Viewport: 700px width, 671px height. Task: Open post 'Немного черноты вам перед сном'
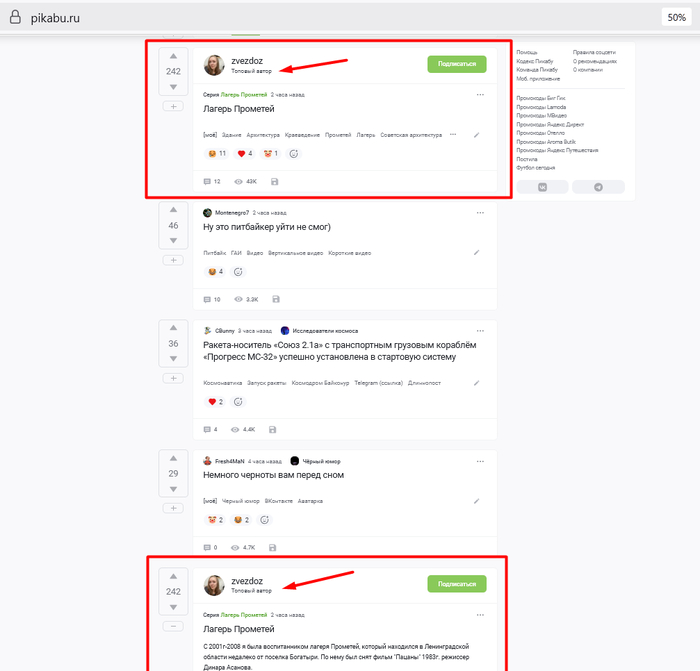click(x=273, y=475)
